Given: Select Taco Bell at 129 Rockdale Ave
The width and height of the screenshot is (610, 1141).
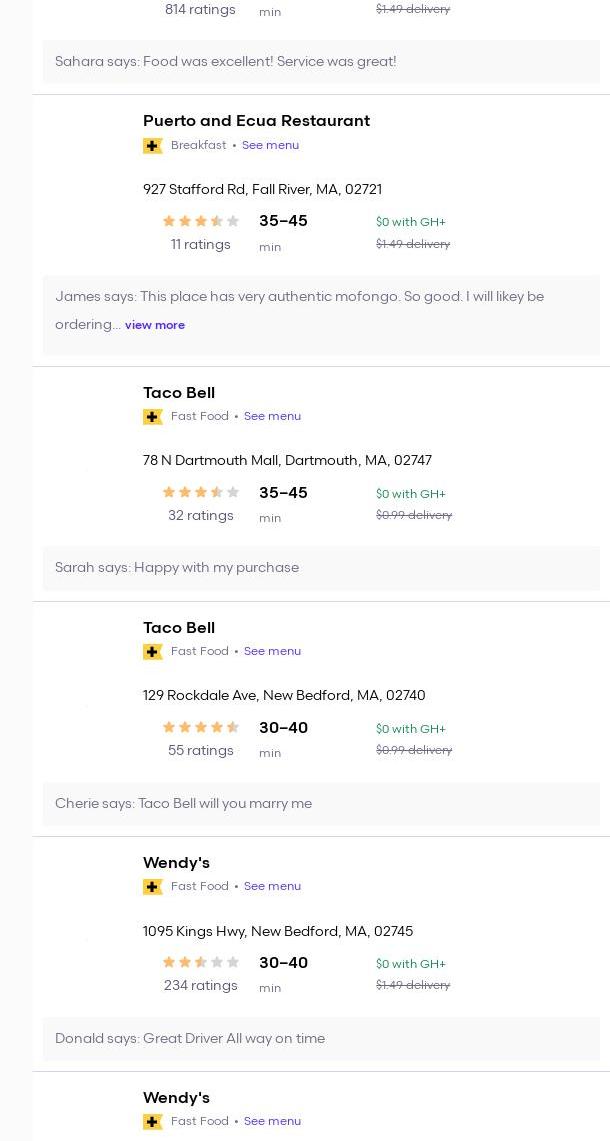Looking at the screenshot, I should click(179, 628).
